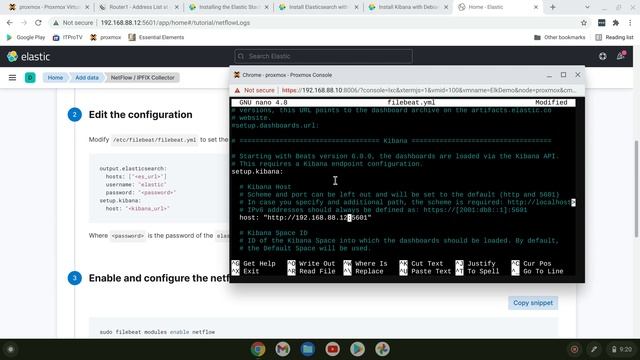The width and height of the screenshot is (640, 360).
Task: Go back in browser history
Action: pos(10,23)
